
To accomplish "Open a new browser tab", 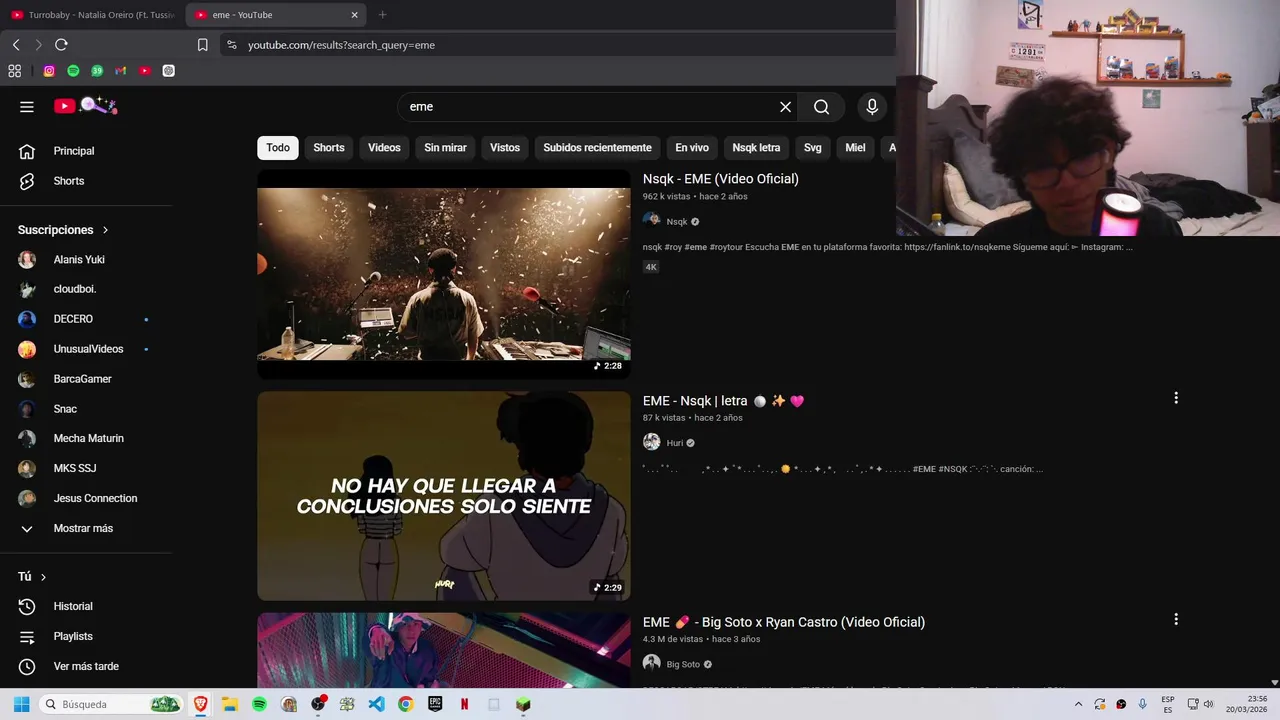I will [x=382, y=15].
